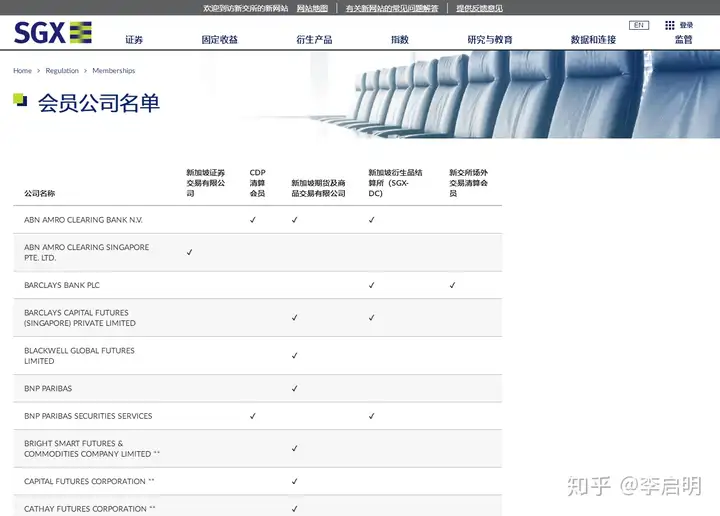Switch language with the EN button
Screen dimensions: 720x516
[639, 25]
